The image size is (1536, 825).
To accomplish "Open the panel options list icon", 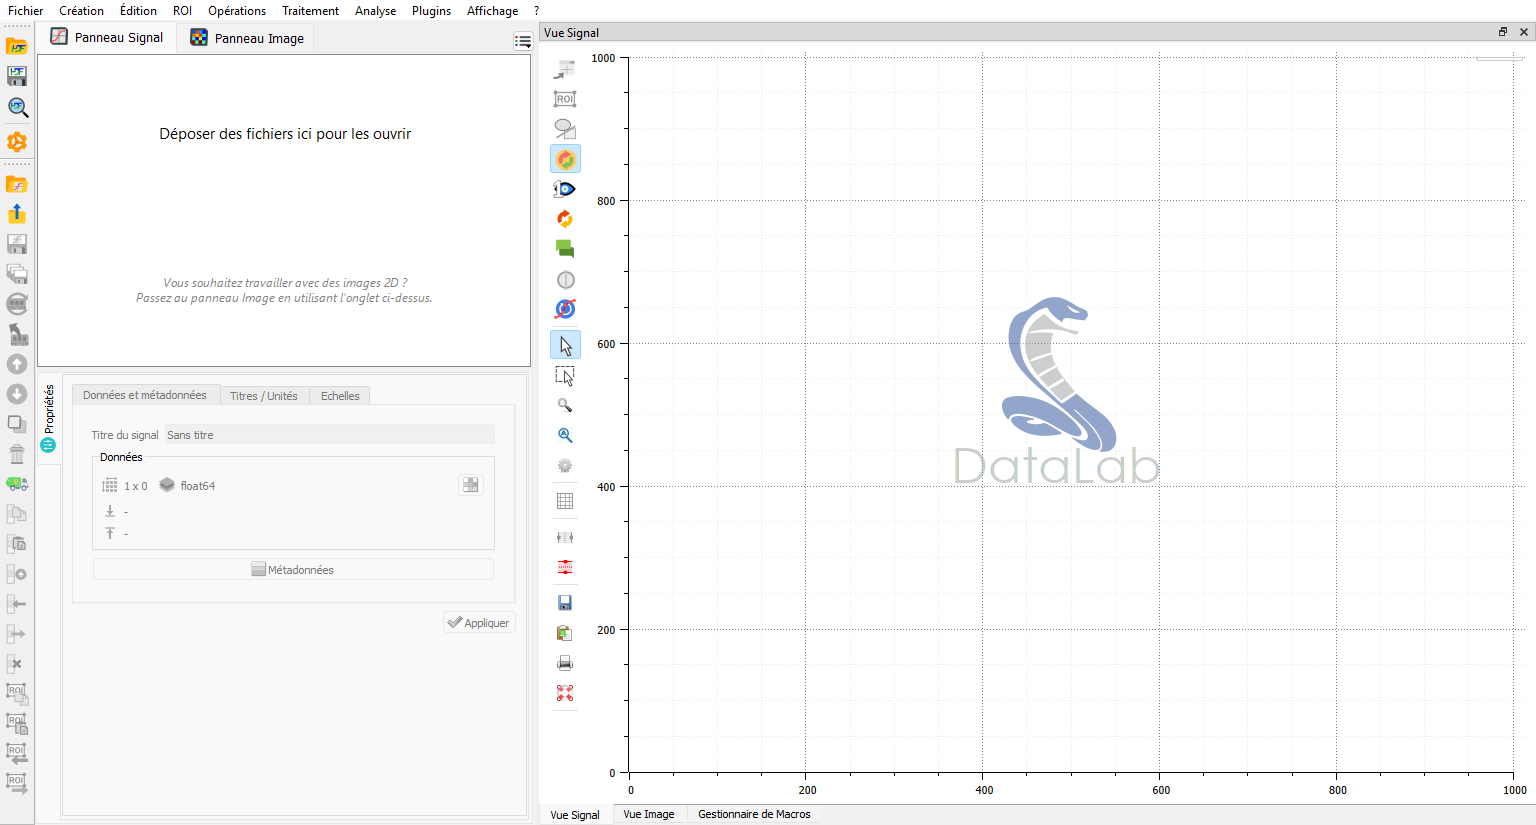I will tap(522, 41).
